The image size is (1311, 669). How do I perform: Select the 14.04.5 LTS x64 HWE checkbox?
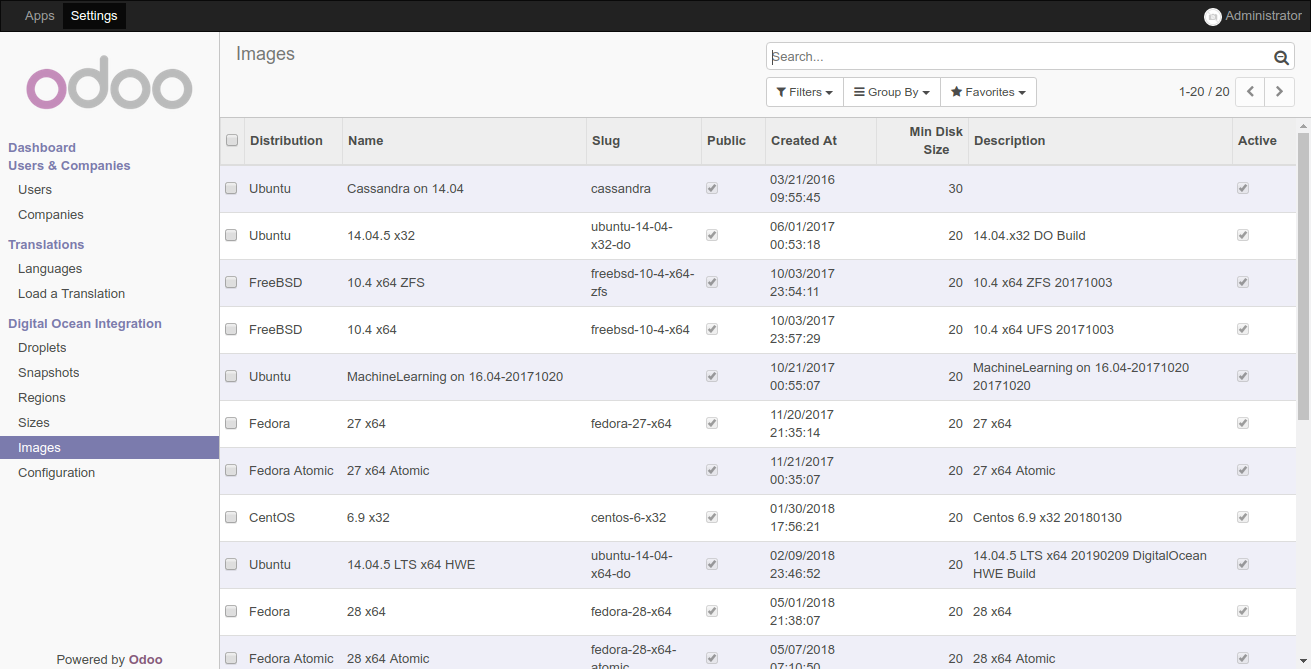[x=231, y=564]
